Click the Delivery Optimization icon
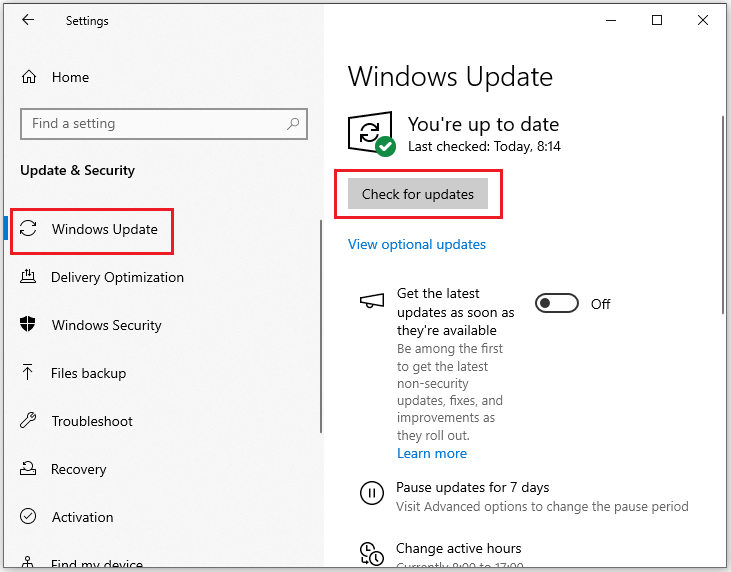 tap(29, 277)
